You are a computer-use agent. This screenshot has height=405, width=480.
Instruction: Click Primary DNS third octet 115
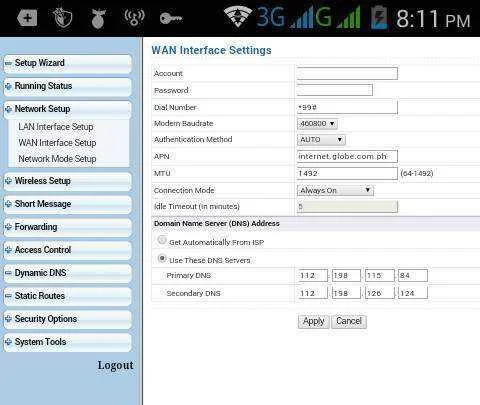click(x=379, y=276)
